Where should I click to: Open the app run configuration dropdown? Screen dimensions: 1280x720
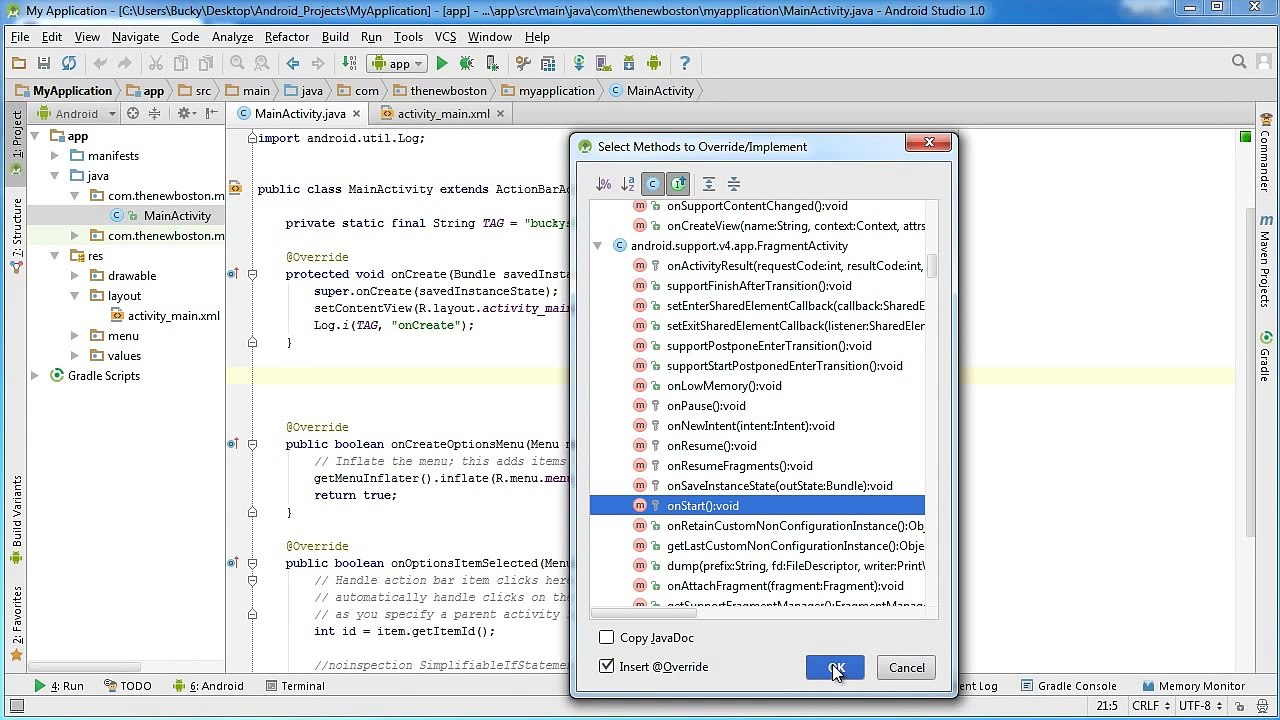399,63
